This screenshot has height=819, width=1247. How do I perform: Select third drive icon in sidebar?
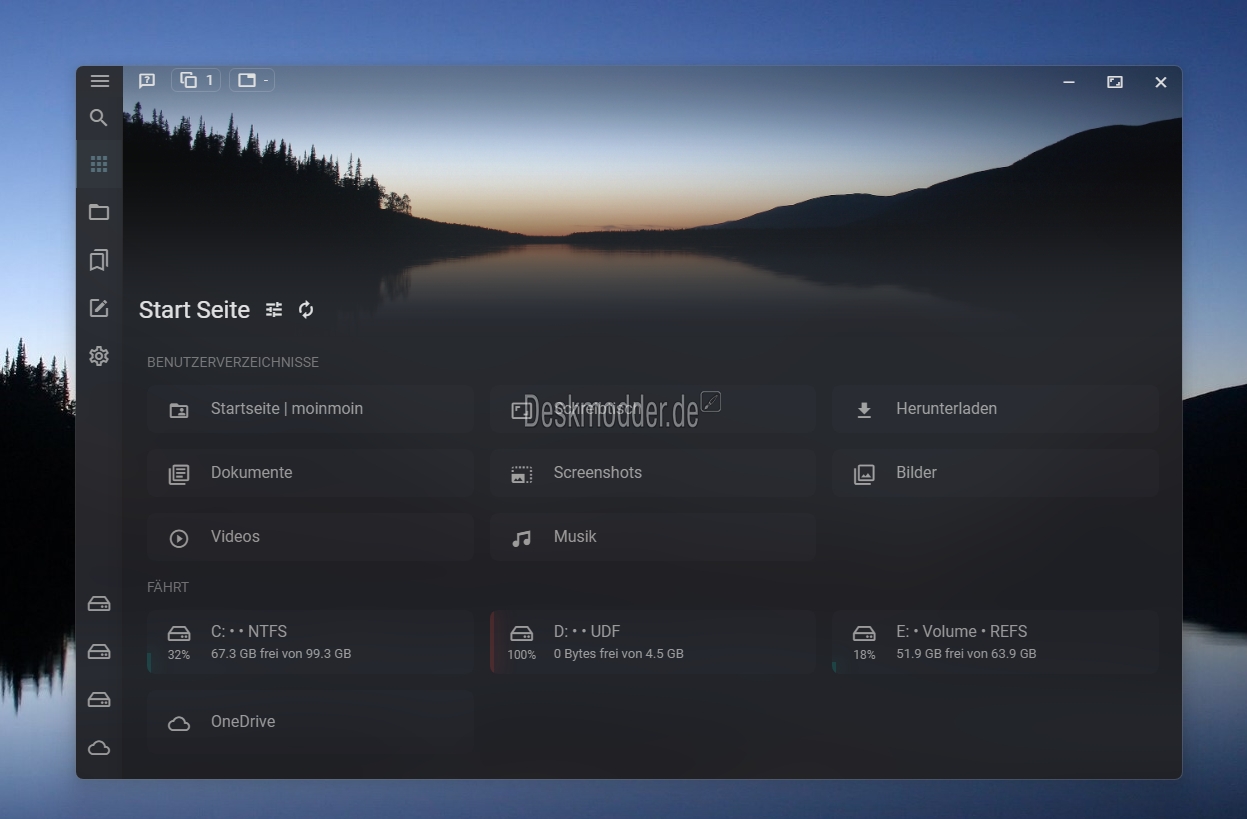click(x=99, y=700)
